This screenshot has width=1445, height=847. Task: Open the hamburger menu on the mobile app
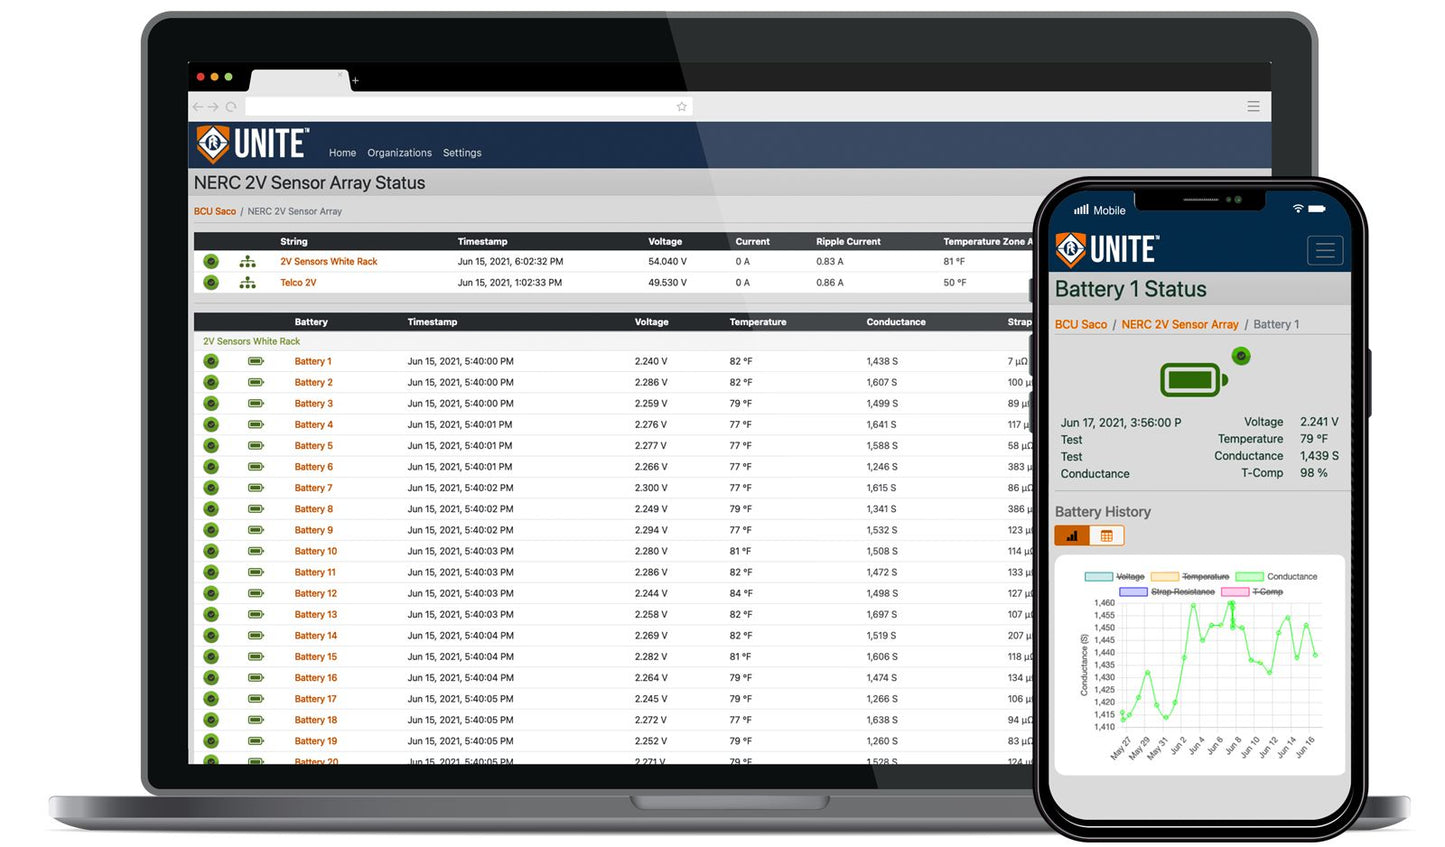(1325, 250)
